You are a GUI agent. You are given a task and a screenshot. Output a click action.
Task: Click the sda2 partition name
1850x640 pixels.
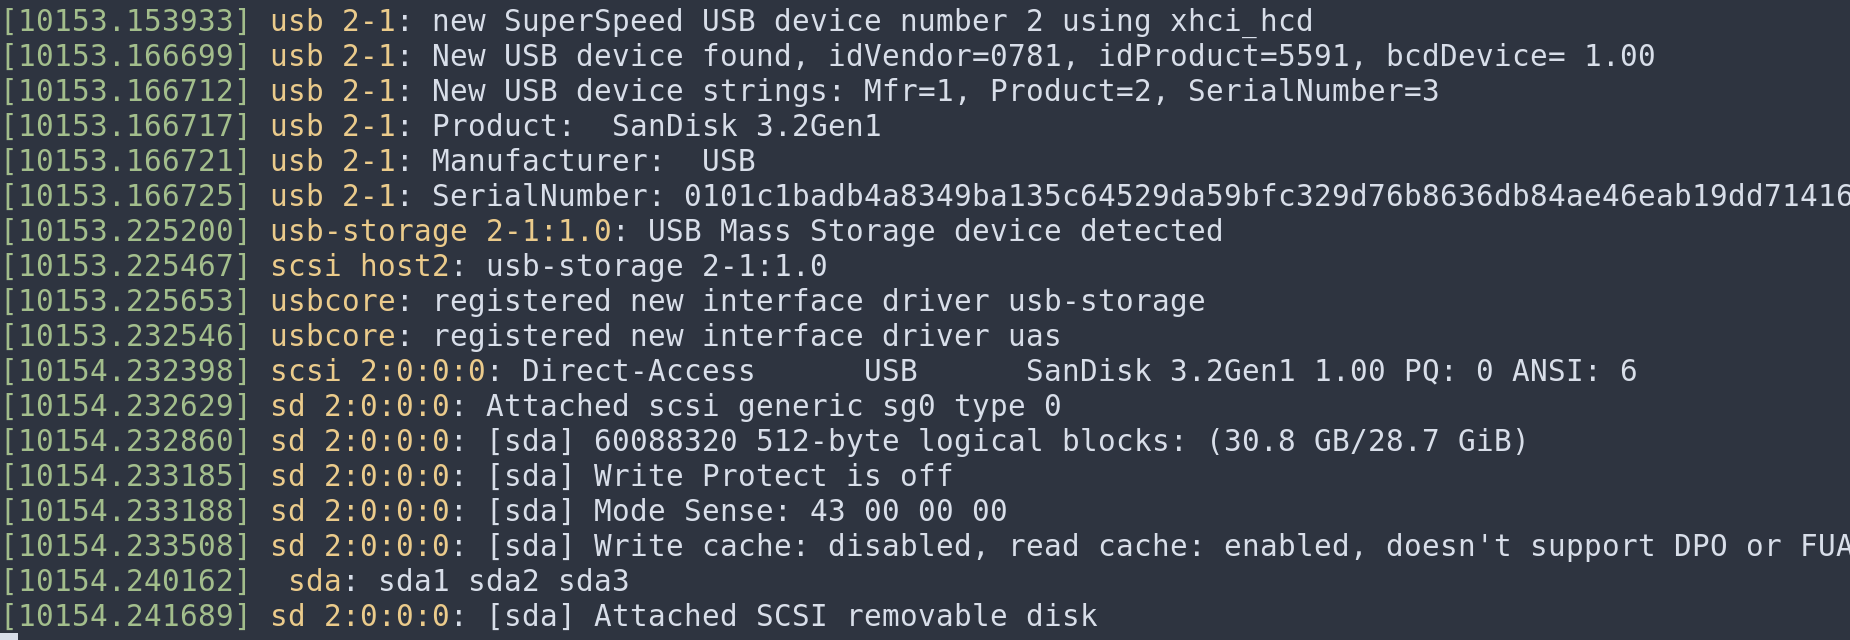coord(503,581)
